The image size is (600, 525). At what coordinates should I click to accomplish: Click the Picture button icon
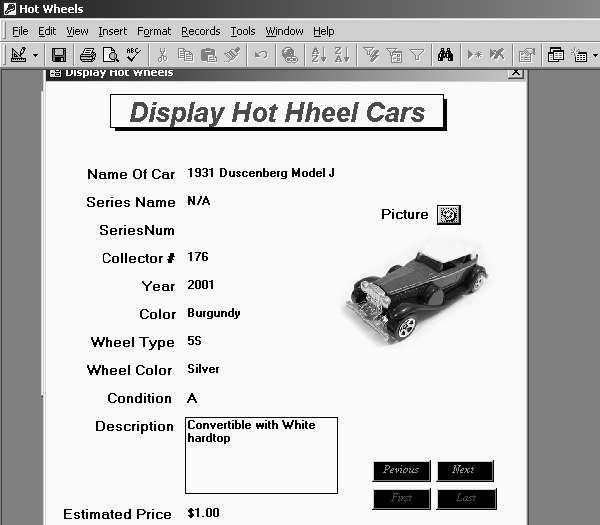point(449,215)
